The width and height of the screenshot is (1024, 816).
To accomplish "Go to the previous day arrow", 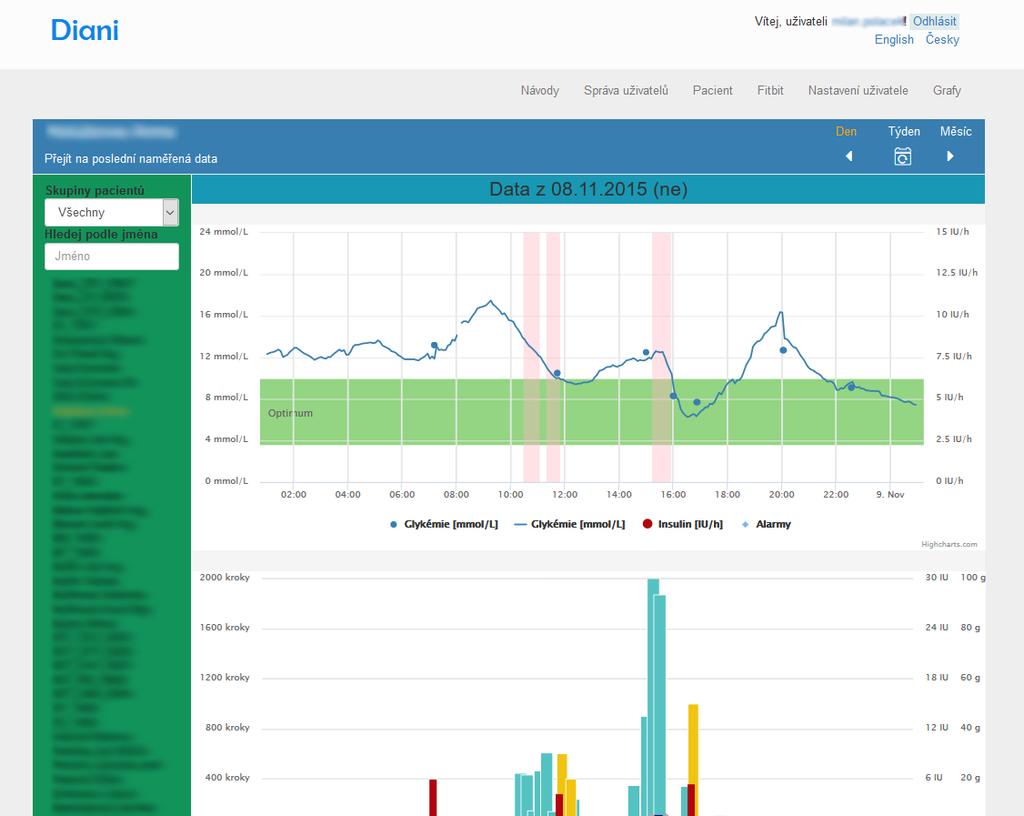I will (849, 156).
